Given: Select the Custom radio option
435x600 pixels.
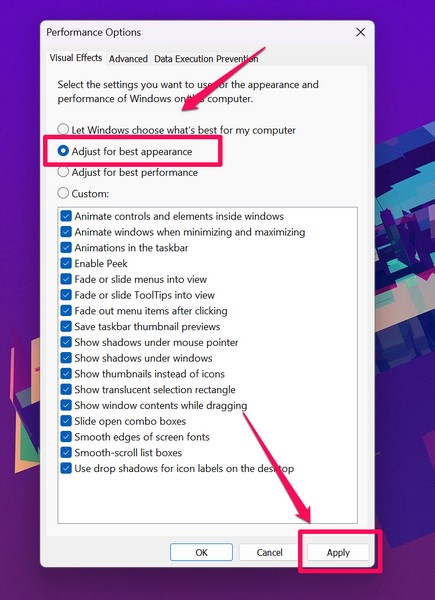Looking at the screenshot, I should [63, 193].
